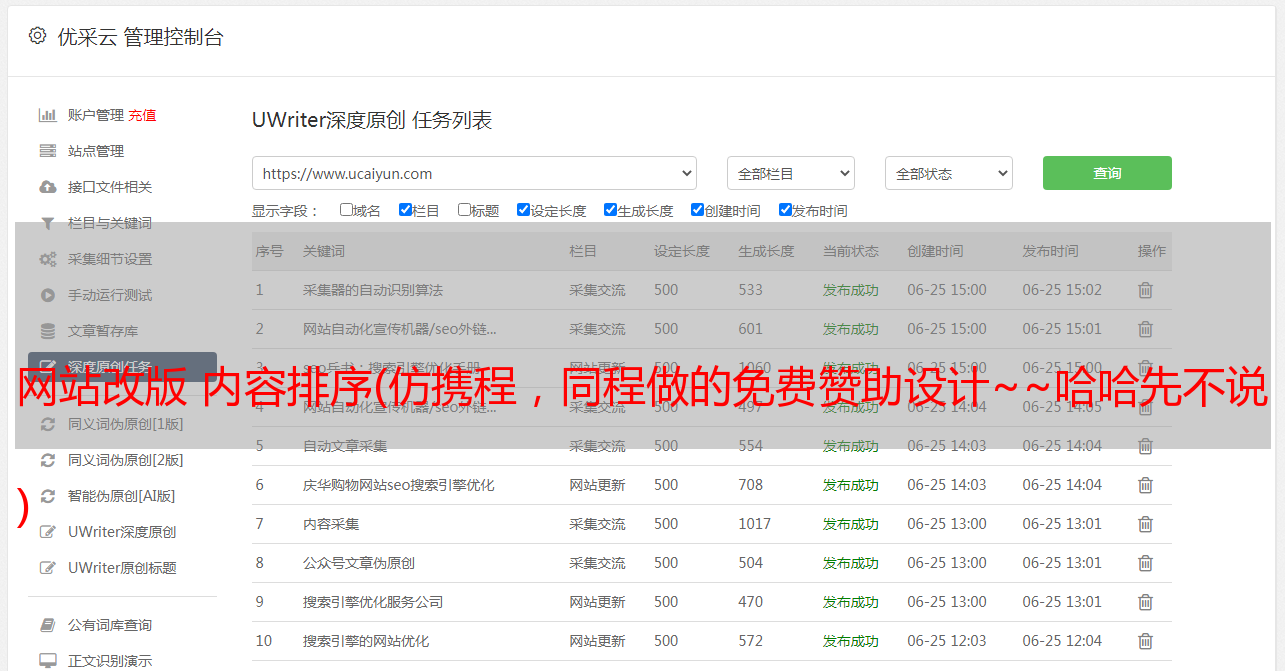Open the 全部栏目 dropdown
Image resolution: width=1285 pixels, height=671 pixels.
[791, 173]
